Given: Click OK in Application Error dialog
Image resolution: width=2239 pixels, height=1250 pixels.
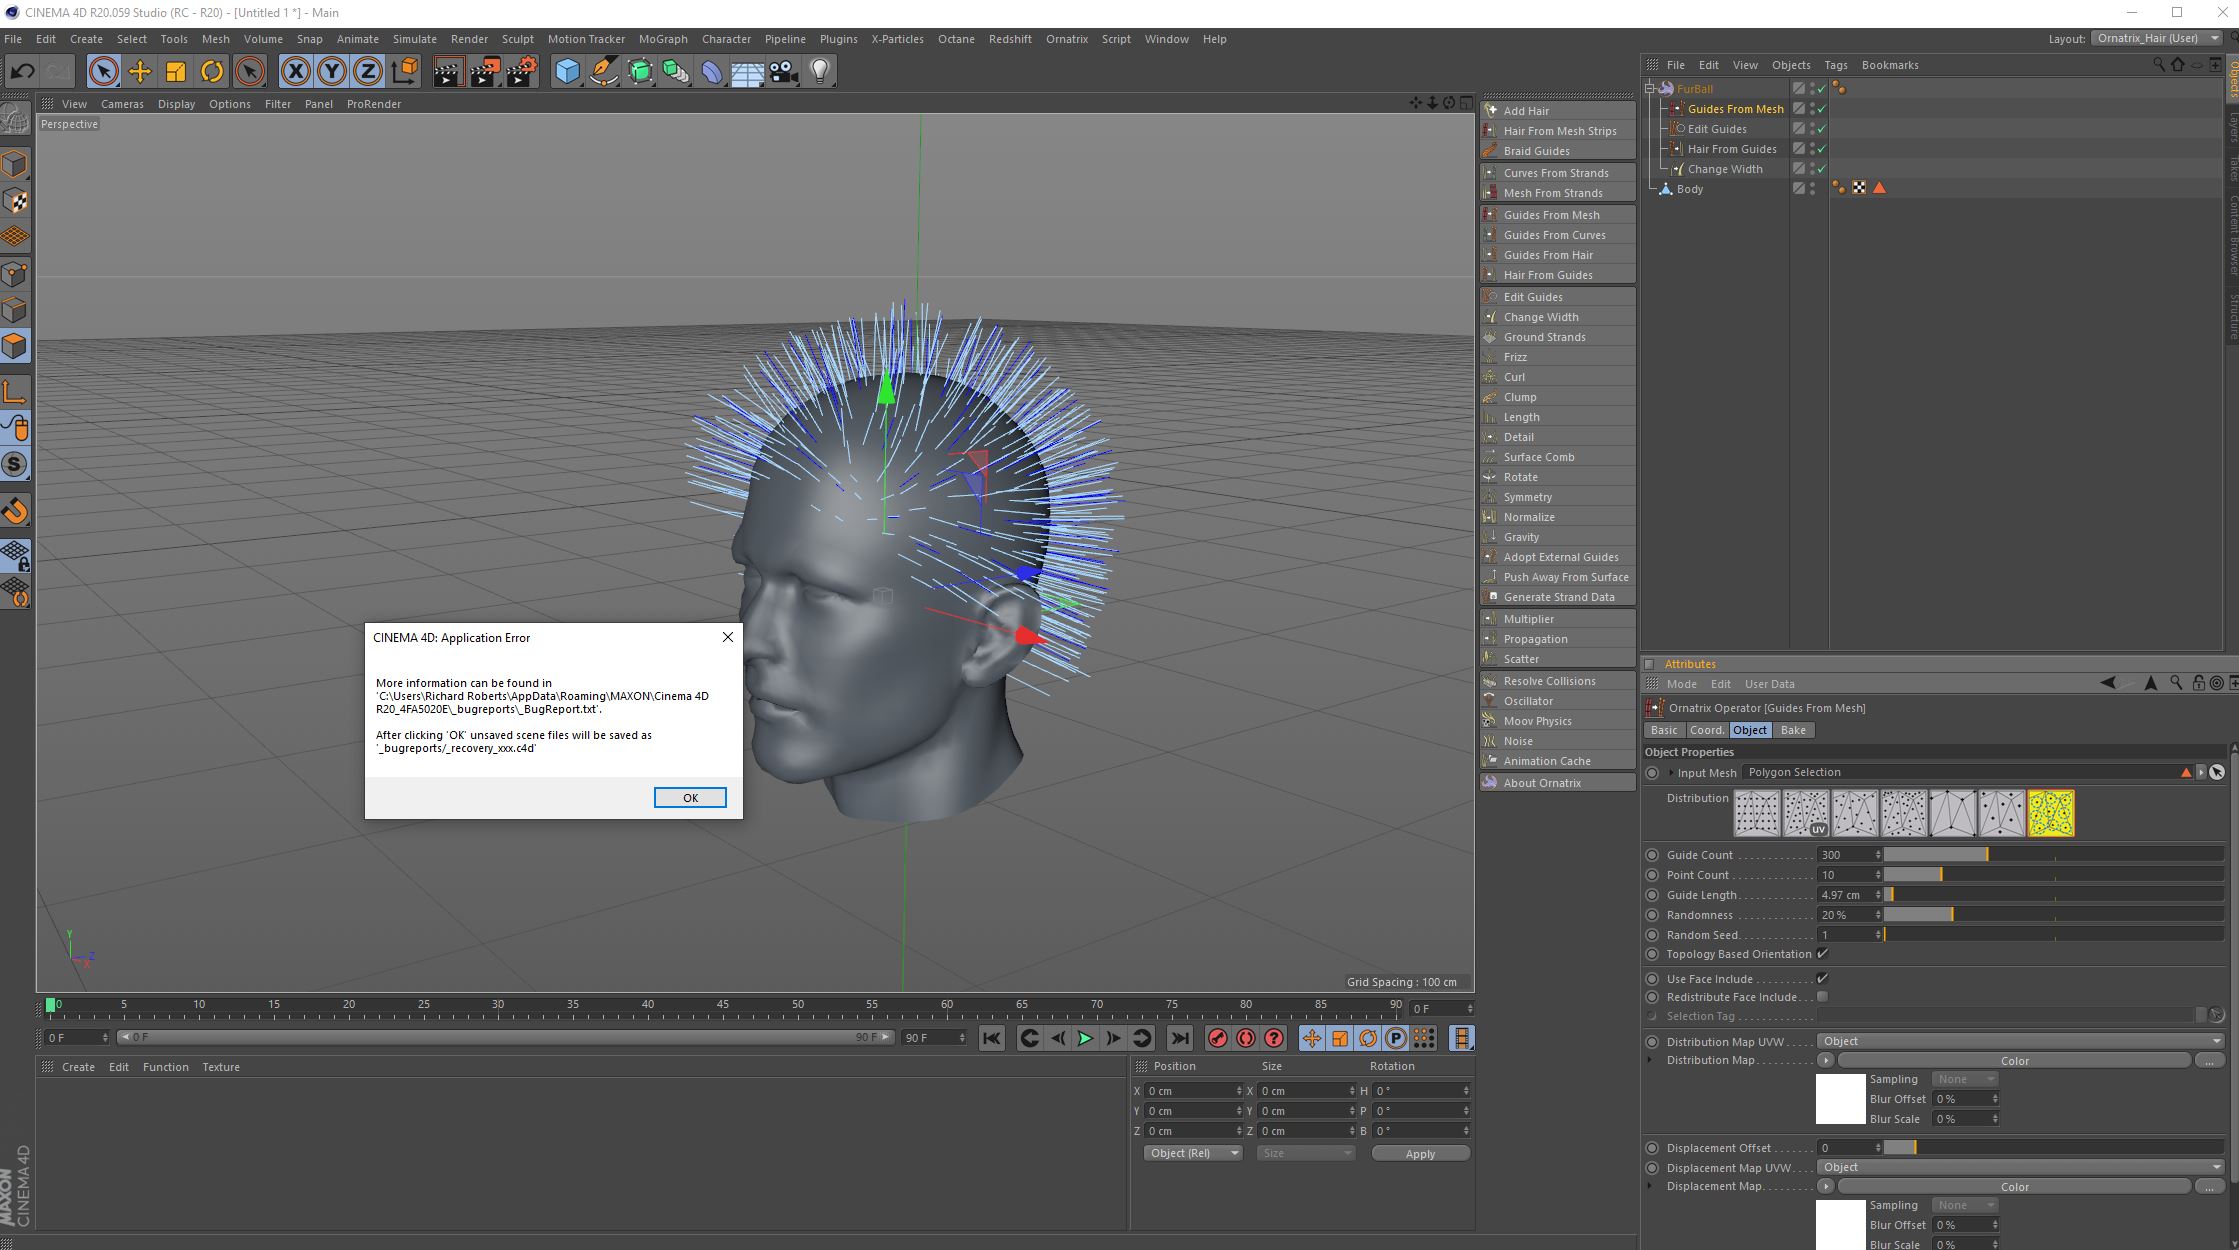Looking at the screenshot, I should 690,798.
